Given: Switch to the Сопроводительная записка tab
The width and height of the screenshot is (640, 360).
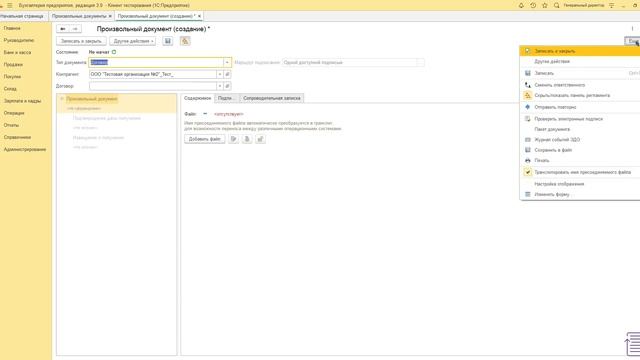Looking at the screenshot, I should pos(272,98).
